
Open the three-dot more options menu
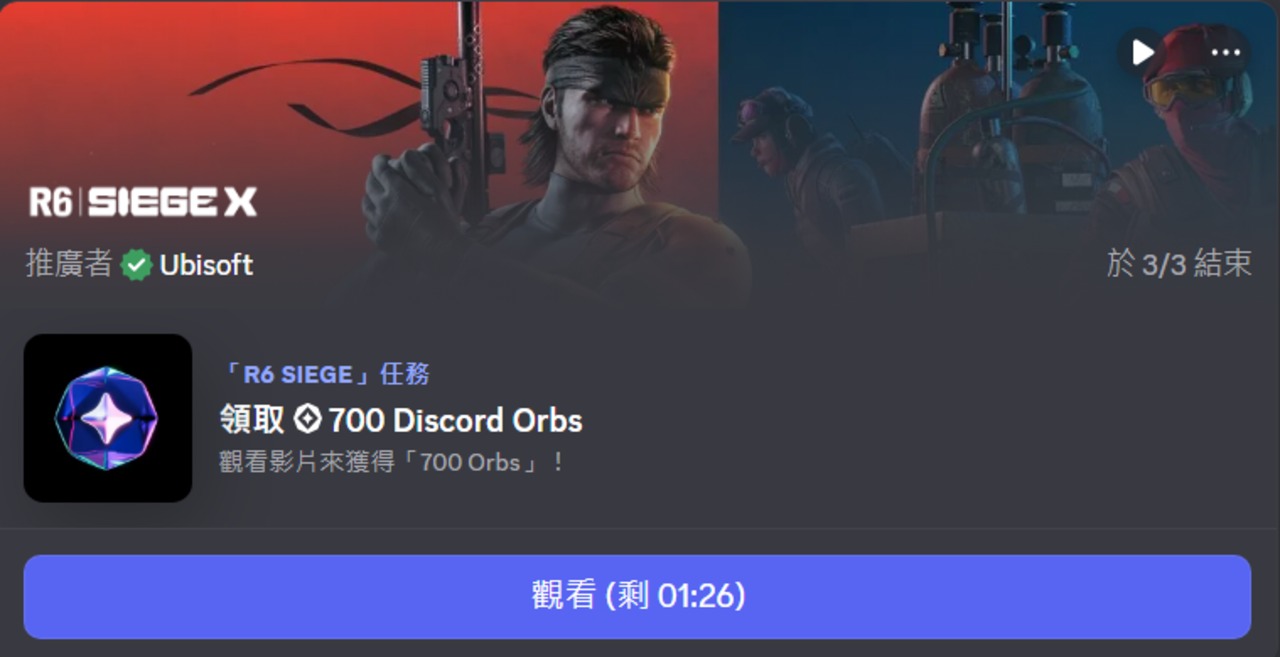point(1225,52)
